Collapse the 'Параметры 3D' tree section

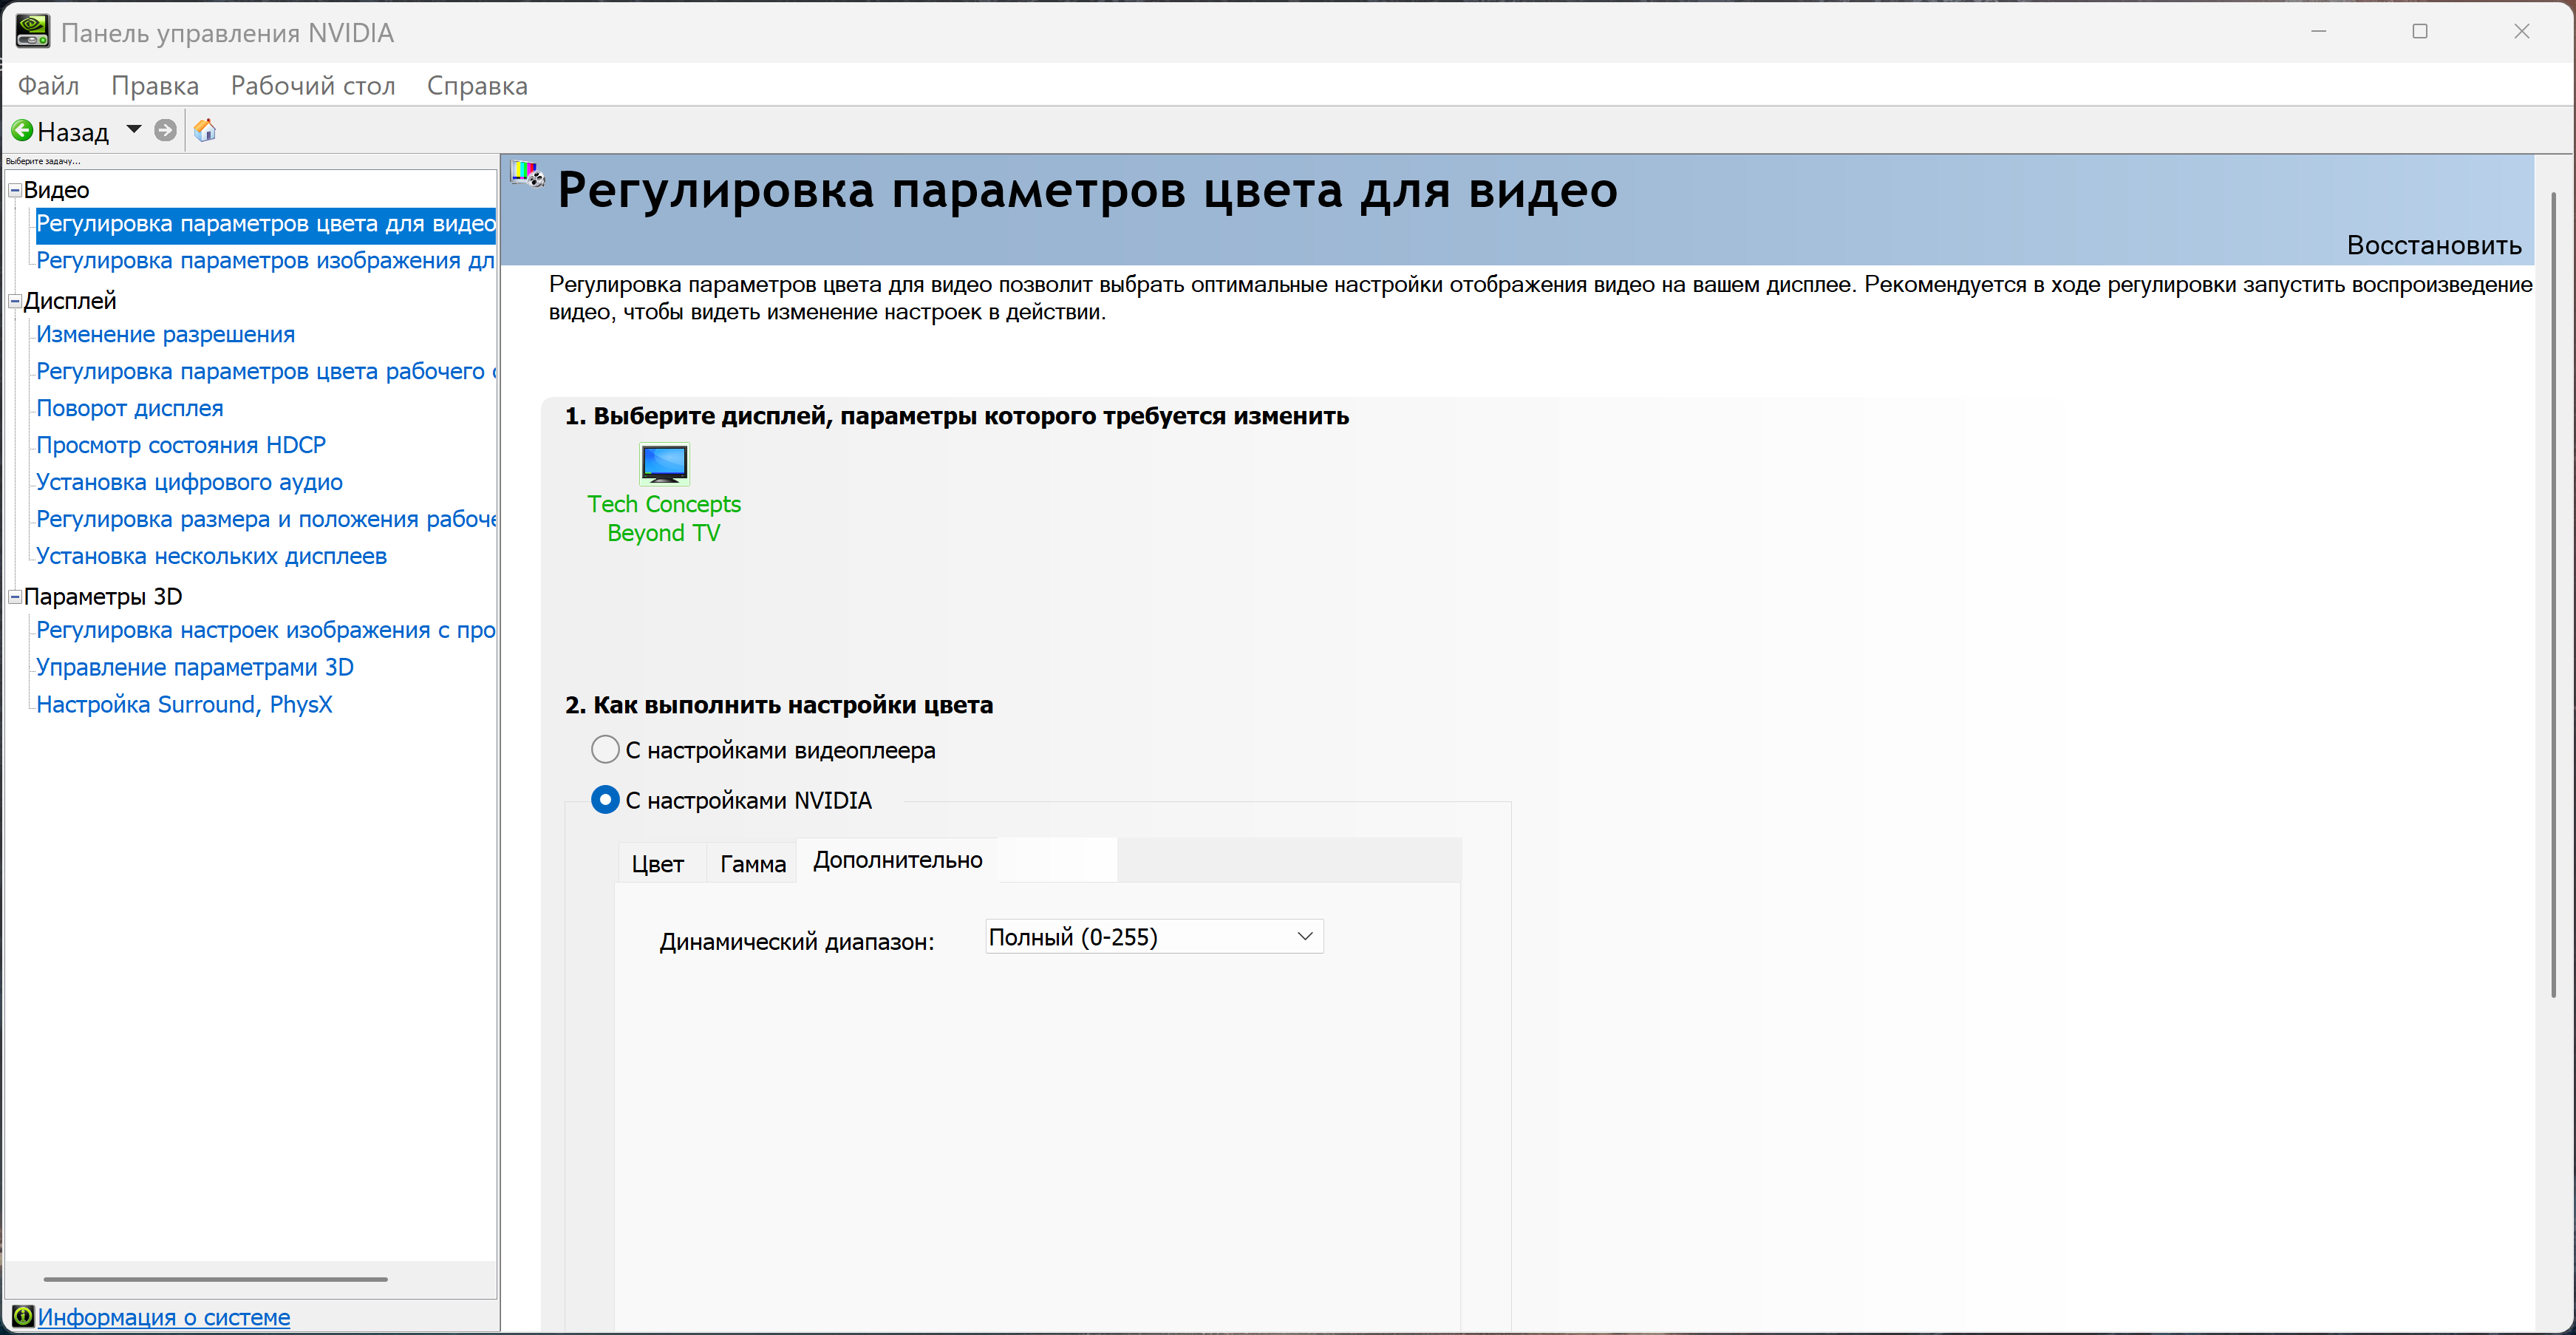[x=15, y=597]
